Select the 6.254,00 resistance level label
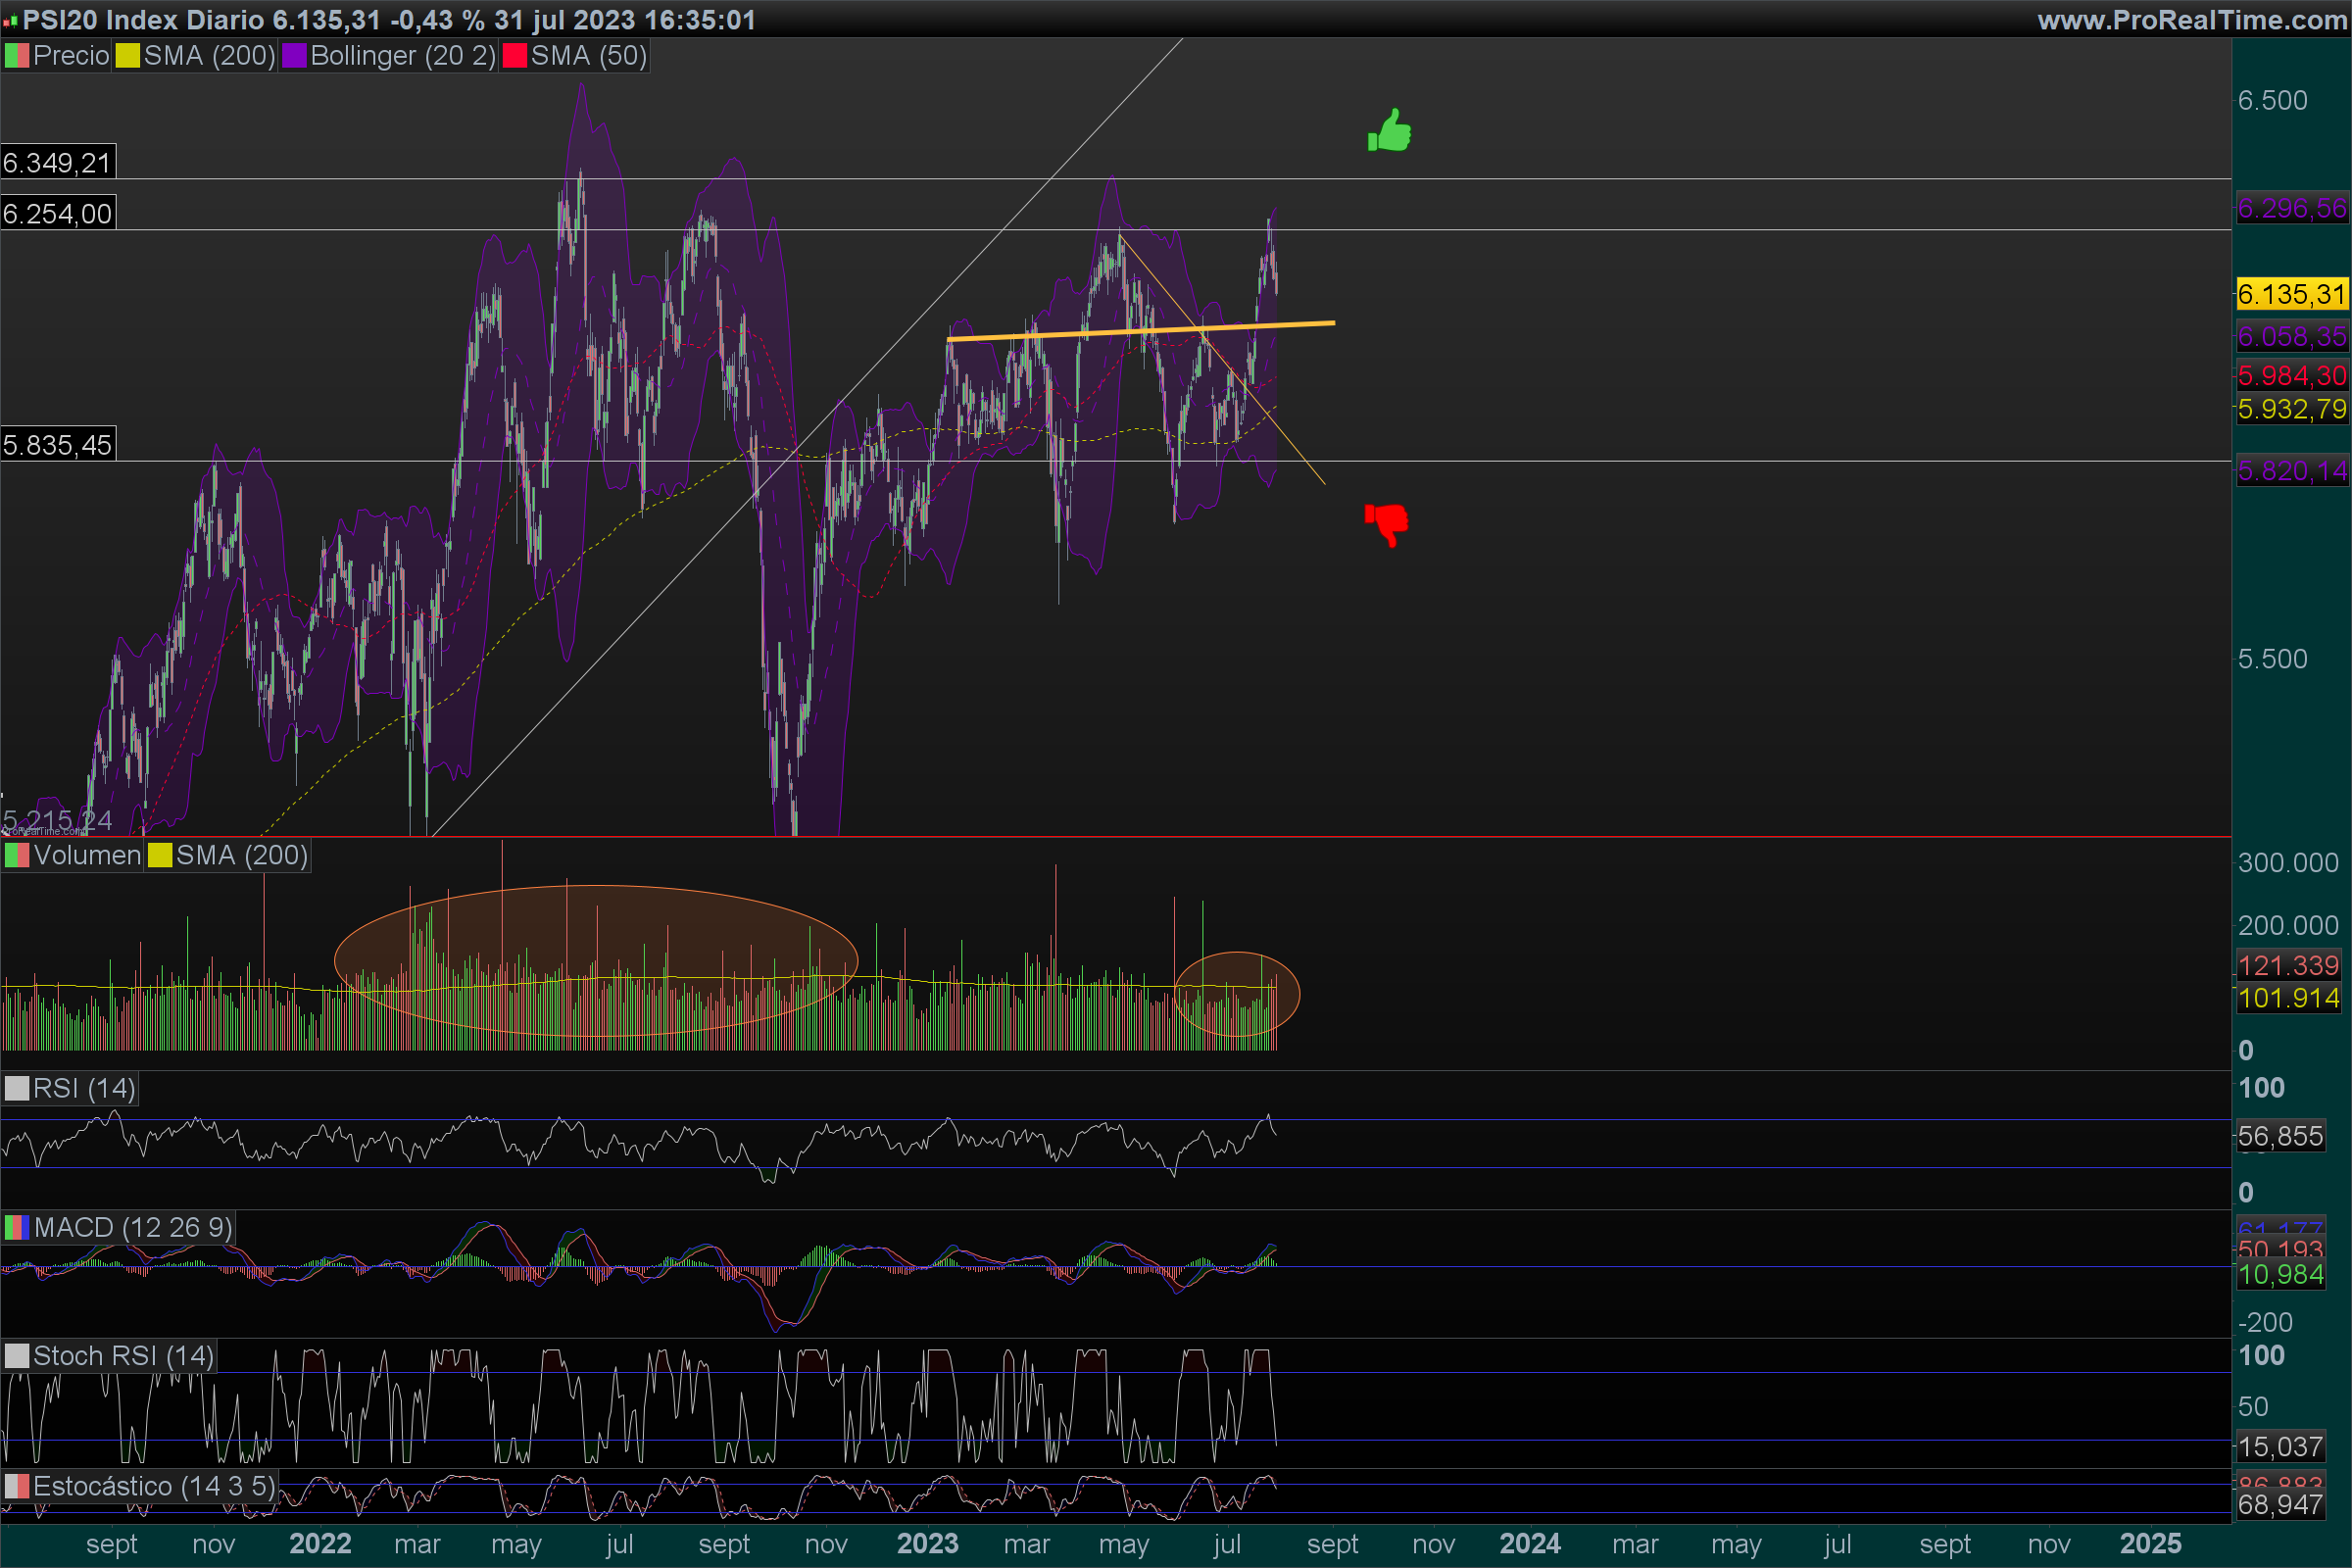The width and height of the screenshot is (2352, 1568). pos(57,214)
